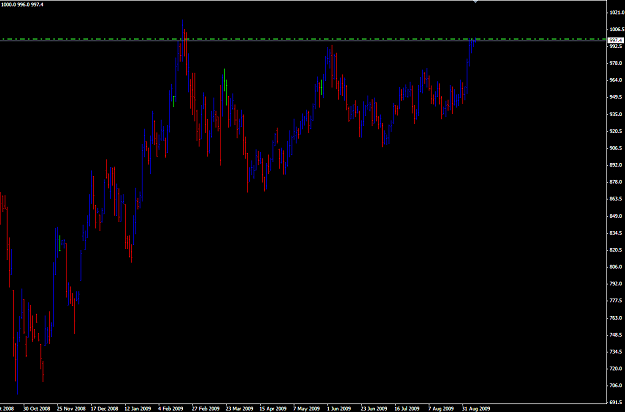Click the 978.0 price scale label
The image size is (625, 412).
(x=616, y=63)
